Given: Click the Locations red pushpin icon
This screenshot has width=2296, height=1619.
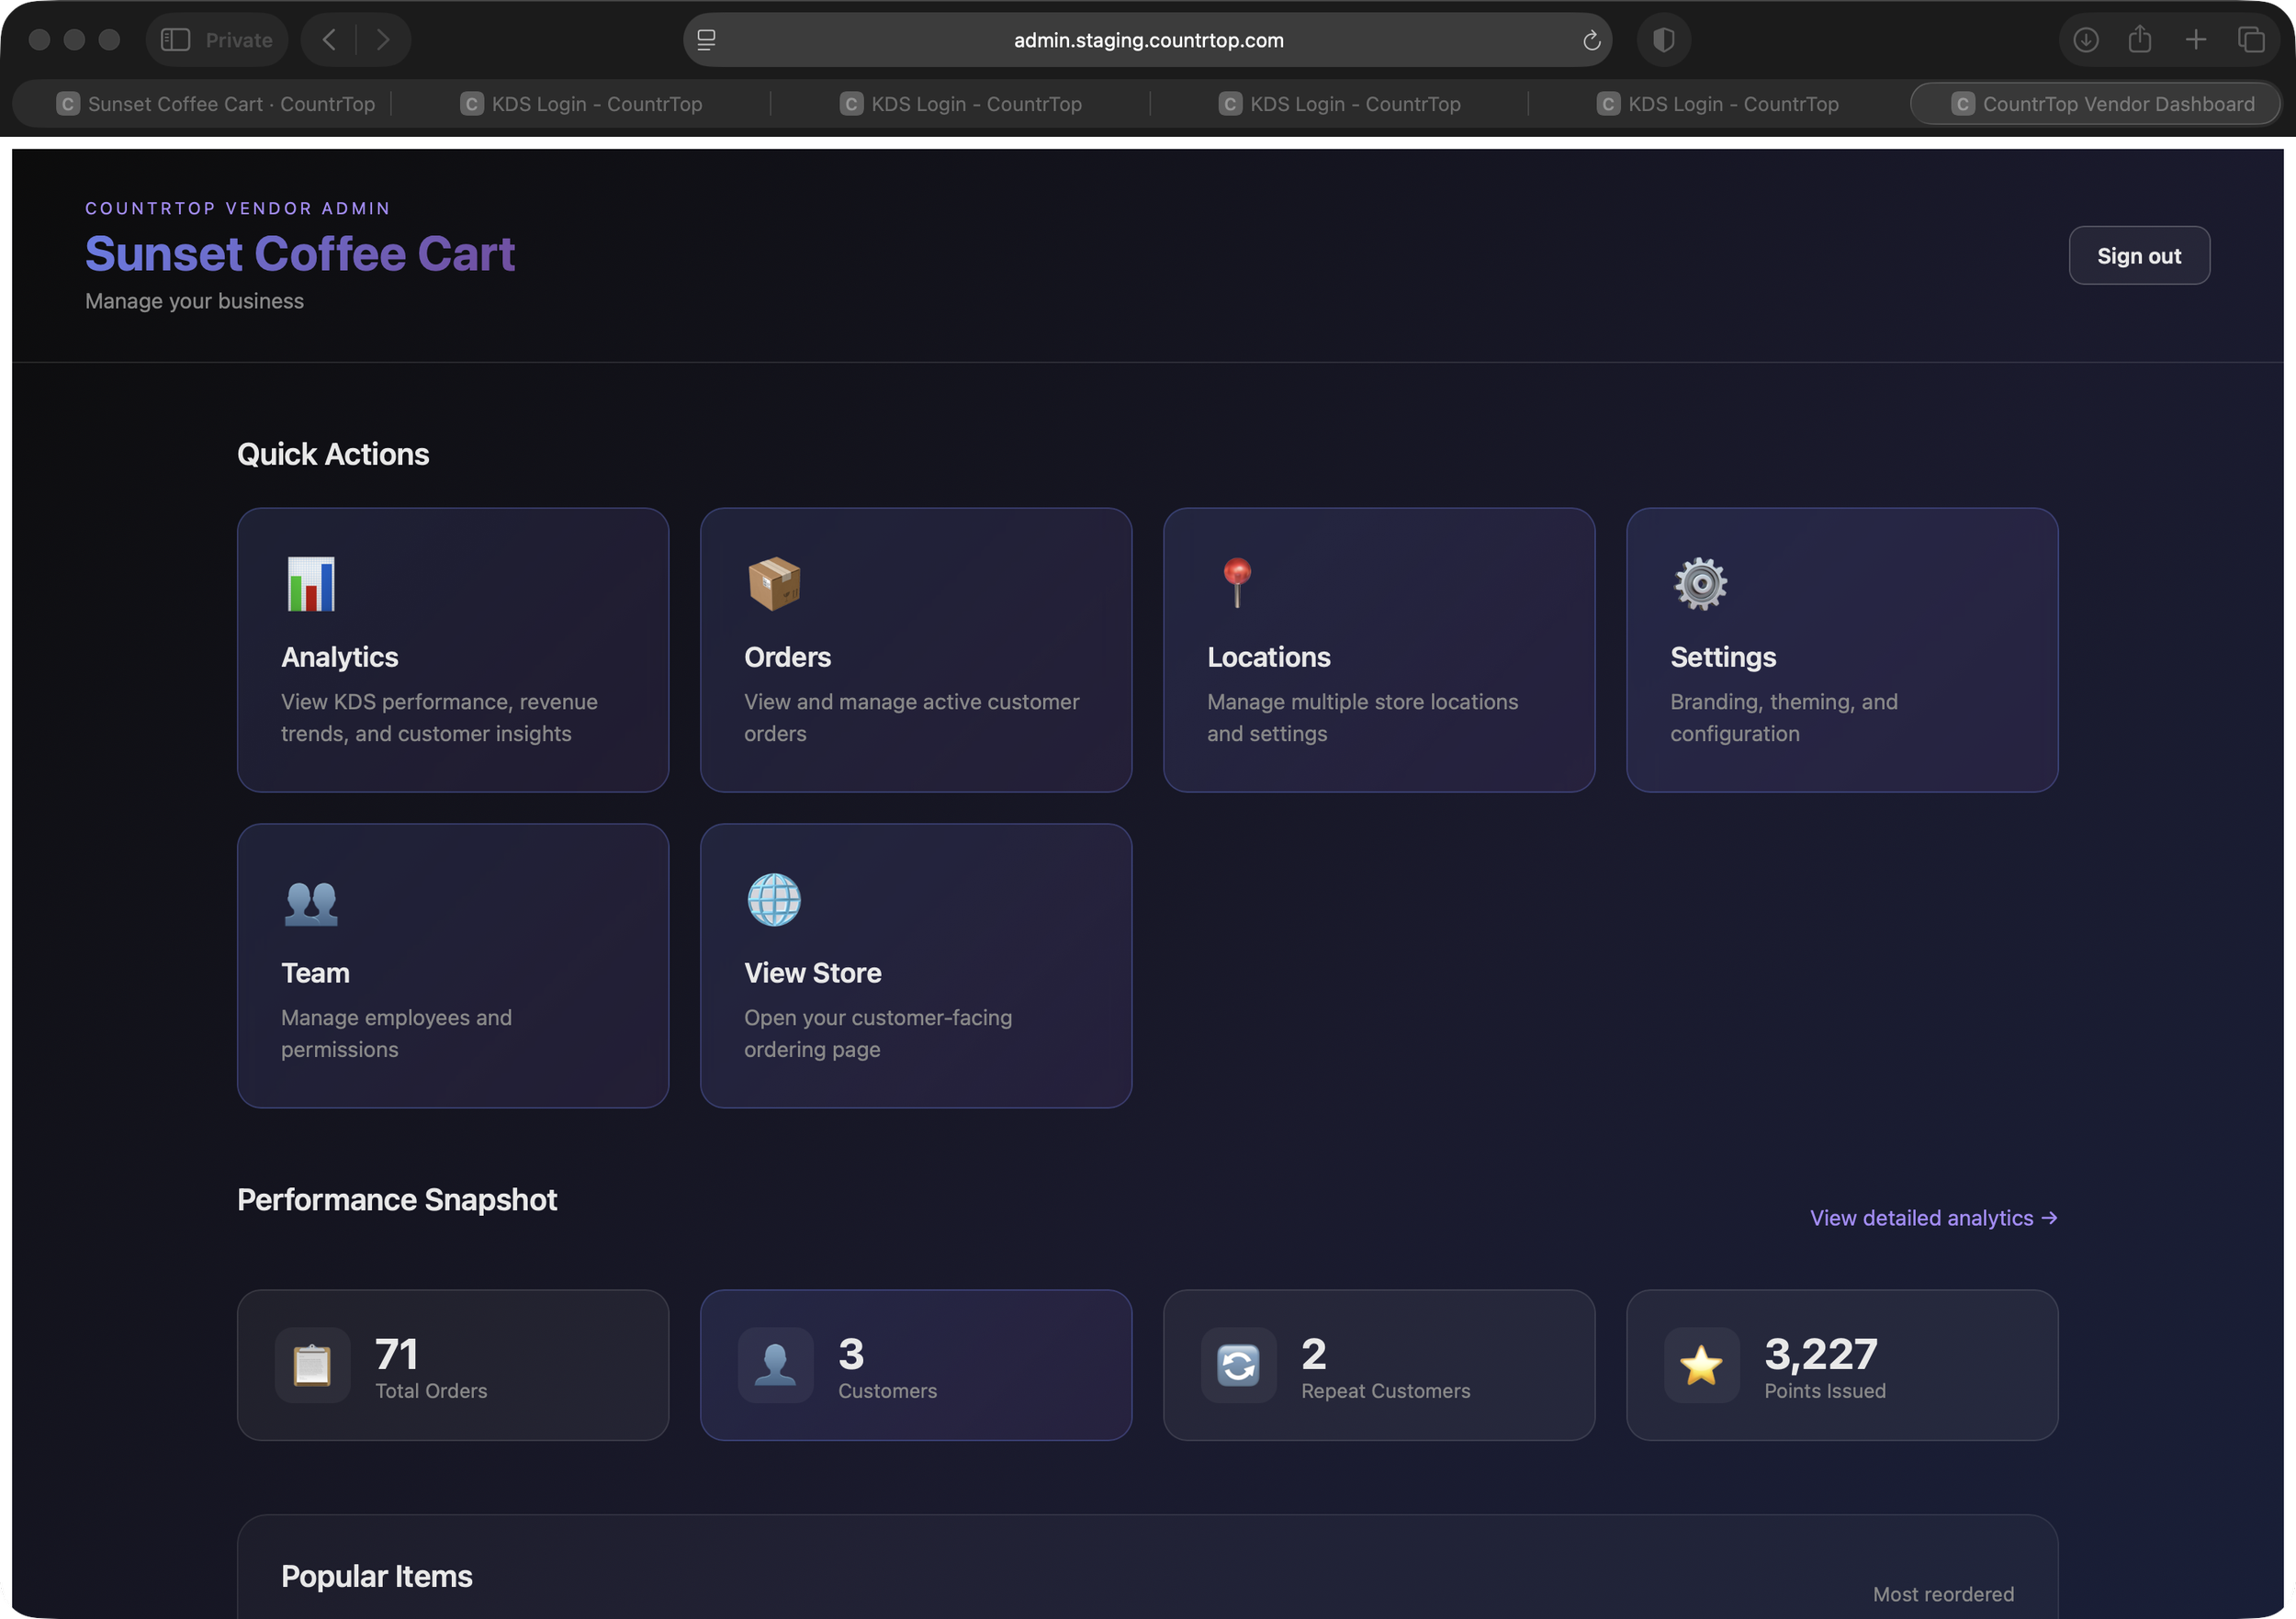Looking at the screenshot, I should (x=1237, y=582).
